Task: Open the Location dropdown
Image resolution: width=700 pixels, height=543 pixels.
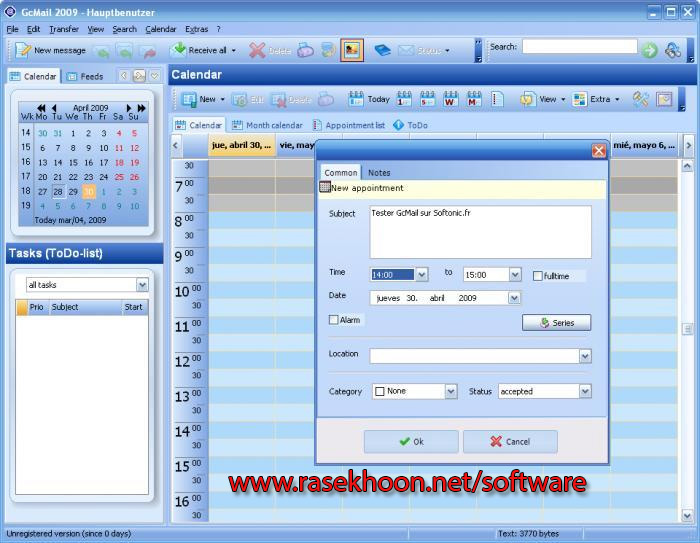Action: pyautogui.click(x=585, y=356)
